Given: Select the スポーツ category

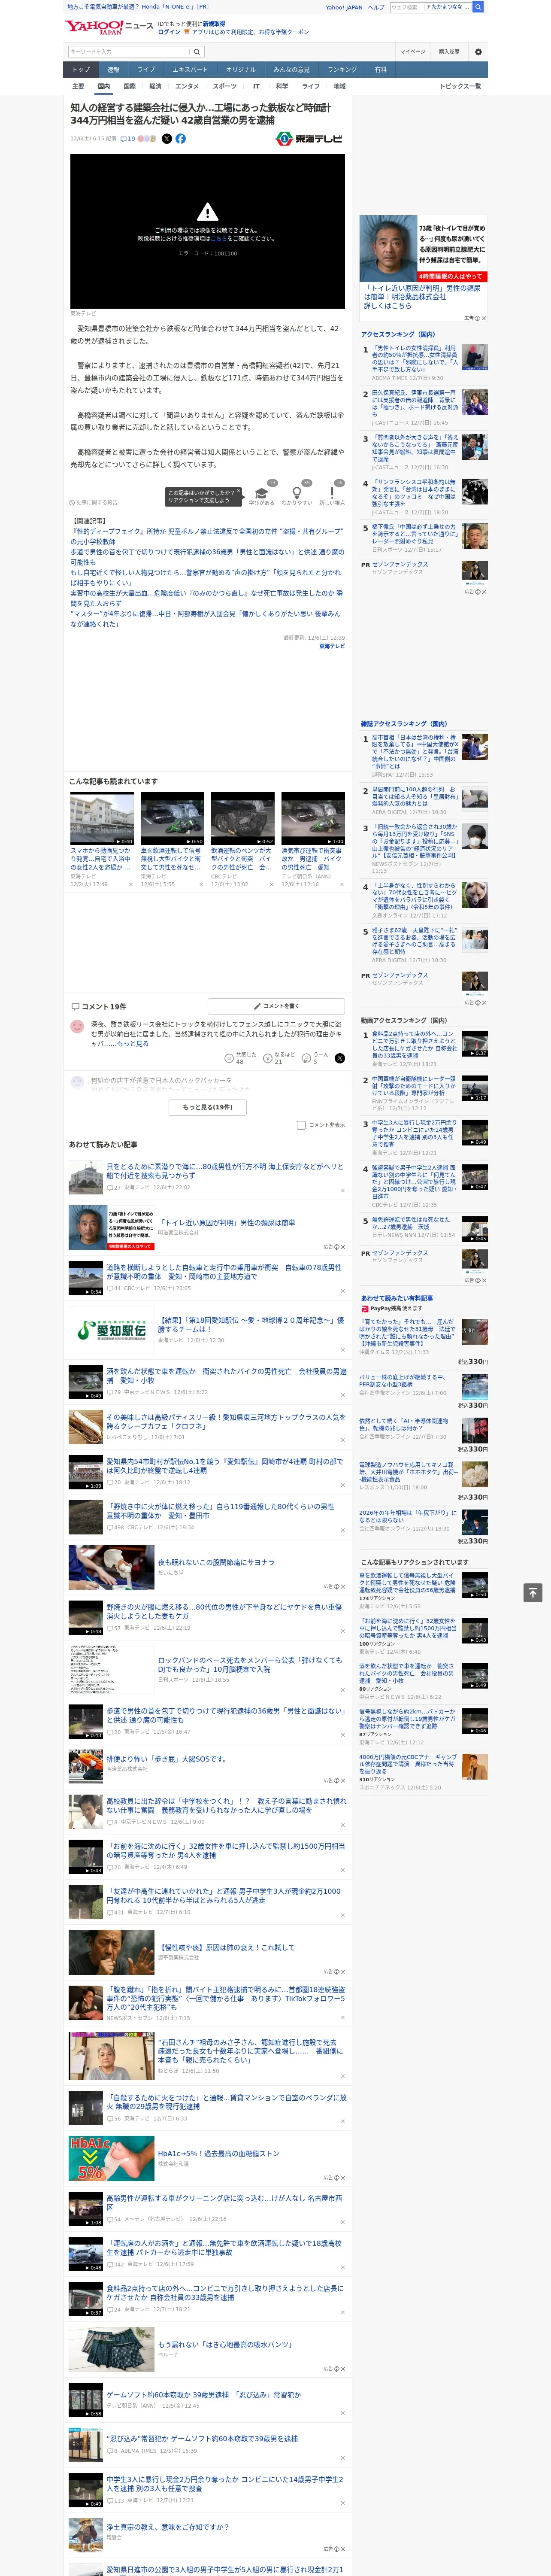Looking at the screenshot, I should pos(225,86).
